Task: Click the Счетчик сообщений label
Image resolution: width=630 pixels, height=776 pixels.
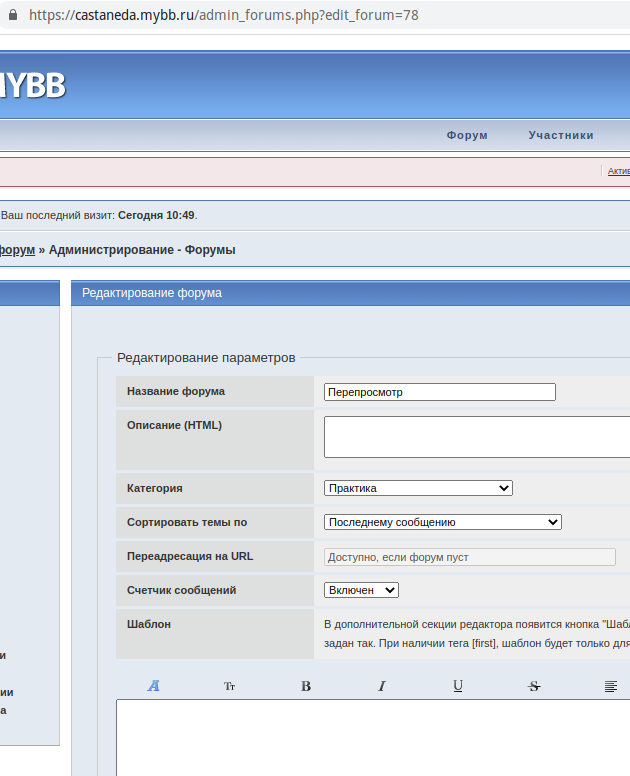Action: (182, 590)
